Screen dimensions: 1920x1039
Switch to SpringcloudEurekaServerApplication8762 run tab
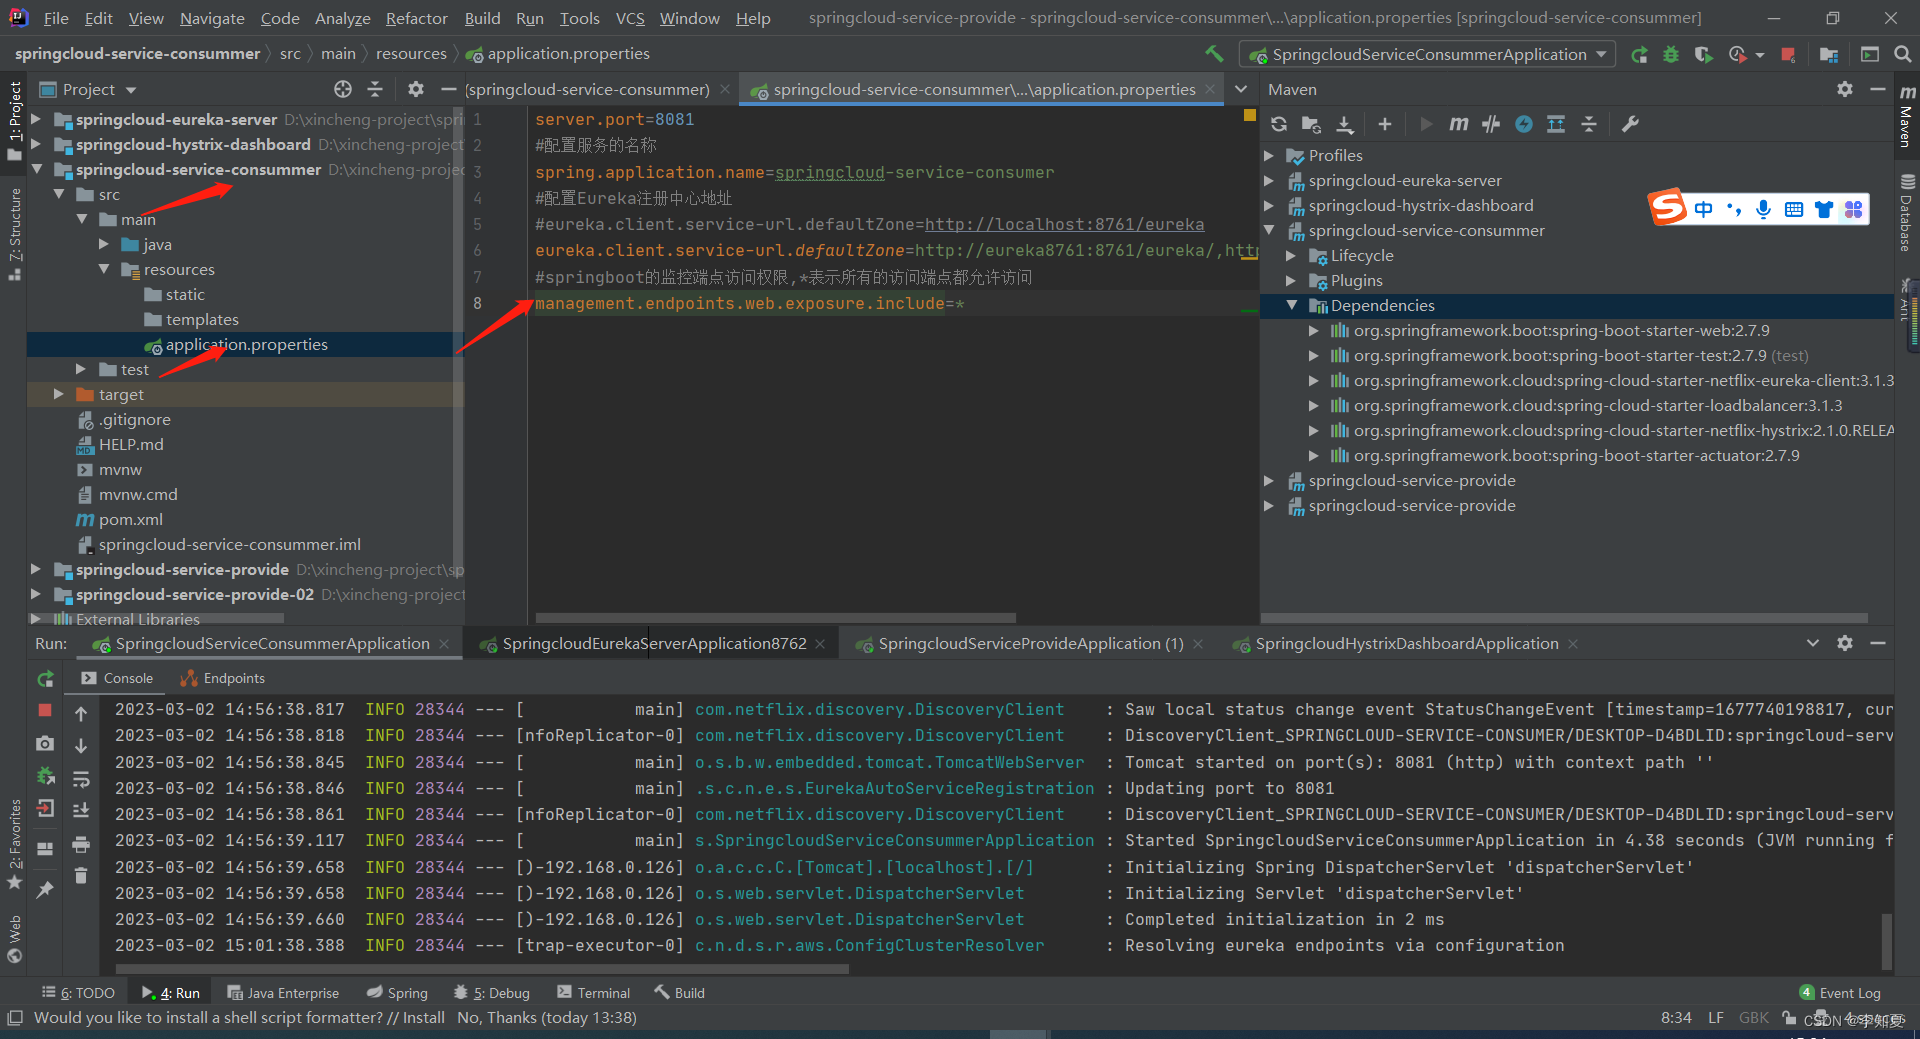653,644
